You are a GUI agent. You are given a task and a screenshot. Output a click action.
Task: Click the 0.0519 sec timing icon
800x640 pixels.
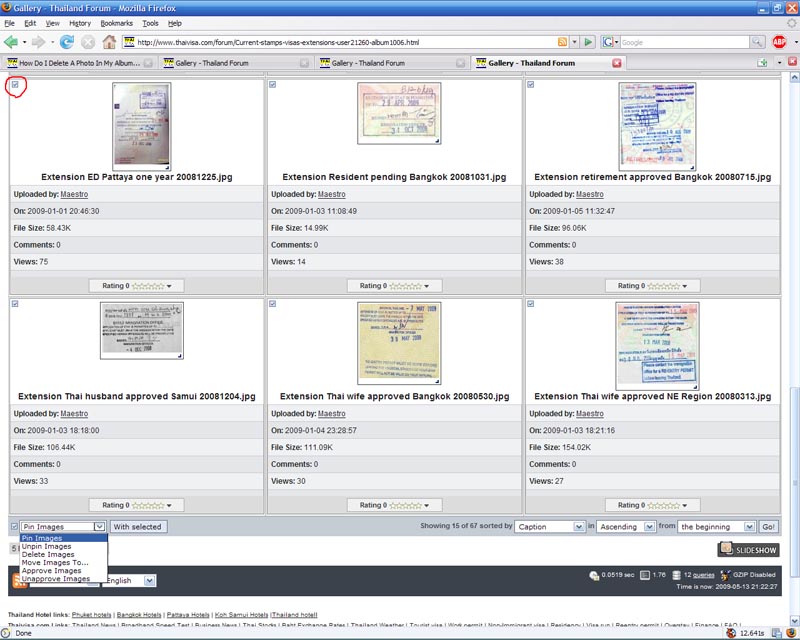[594, 576]
